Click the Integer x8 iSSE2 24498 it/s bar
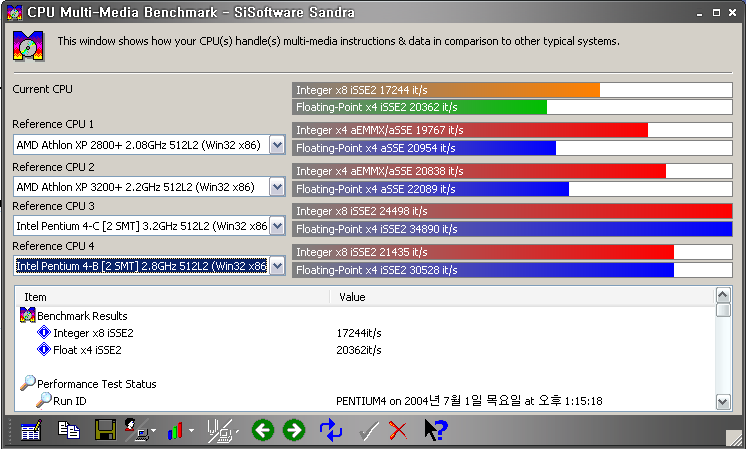 512,211
